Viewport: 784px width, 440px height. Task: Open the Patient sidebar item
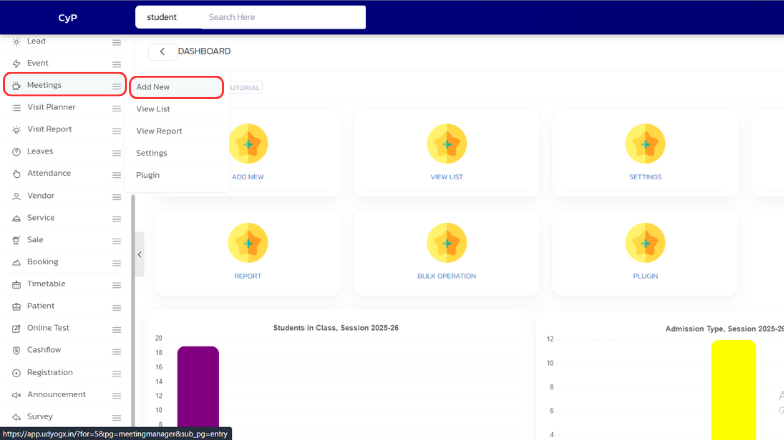41,306
